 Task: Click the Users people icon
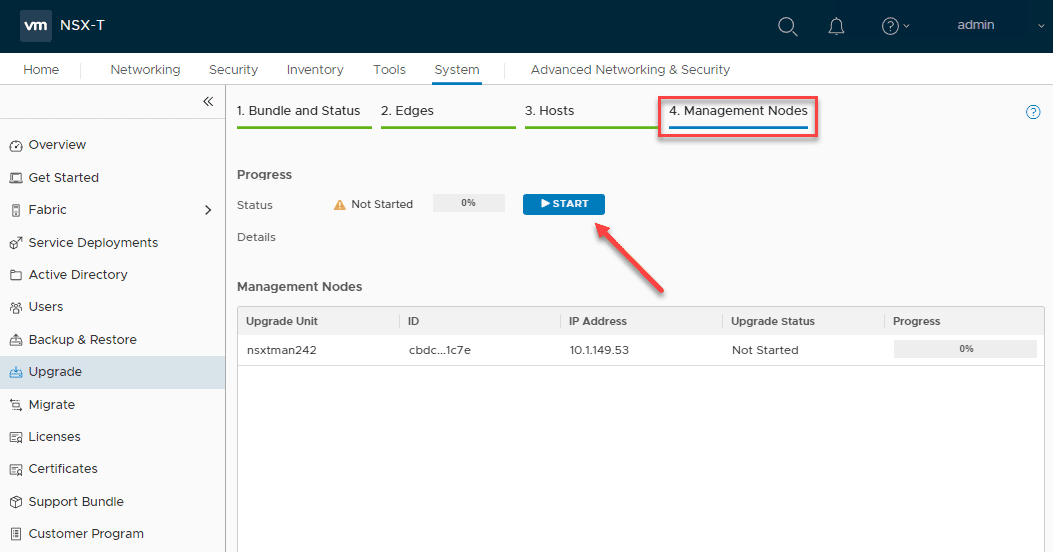tap(15, 308)
